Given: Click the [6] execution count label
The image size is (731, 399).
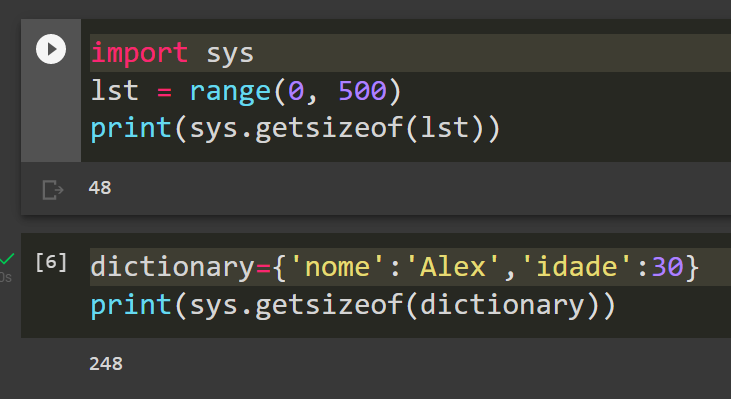Looking at the screenshot, I should click(x=51, y=262).
